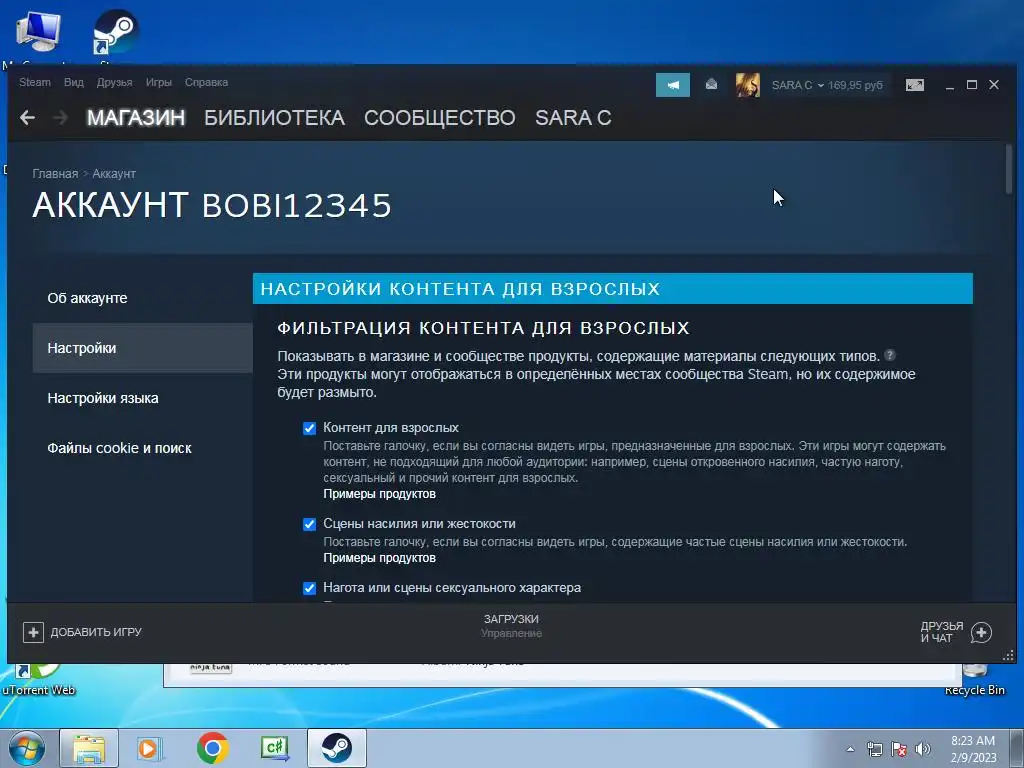Maximize the Steam window
The image size is (1024, 768).
[x=972, y=85]
